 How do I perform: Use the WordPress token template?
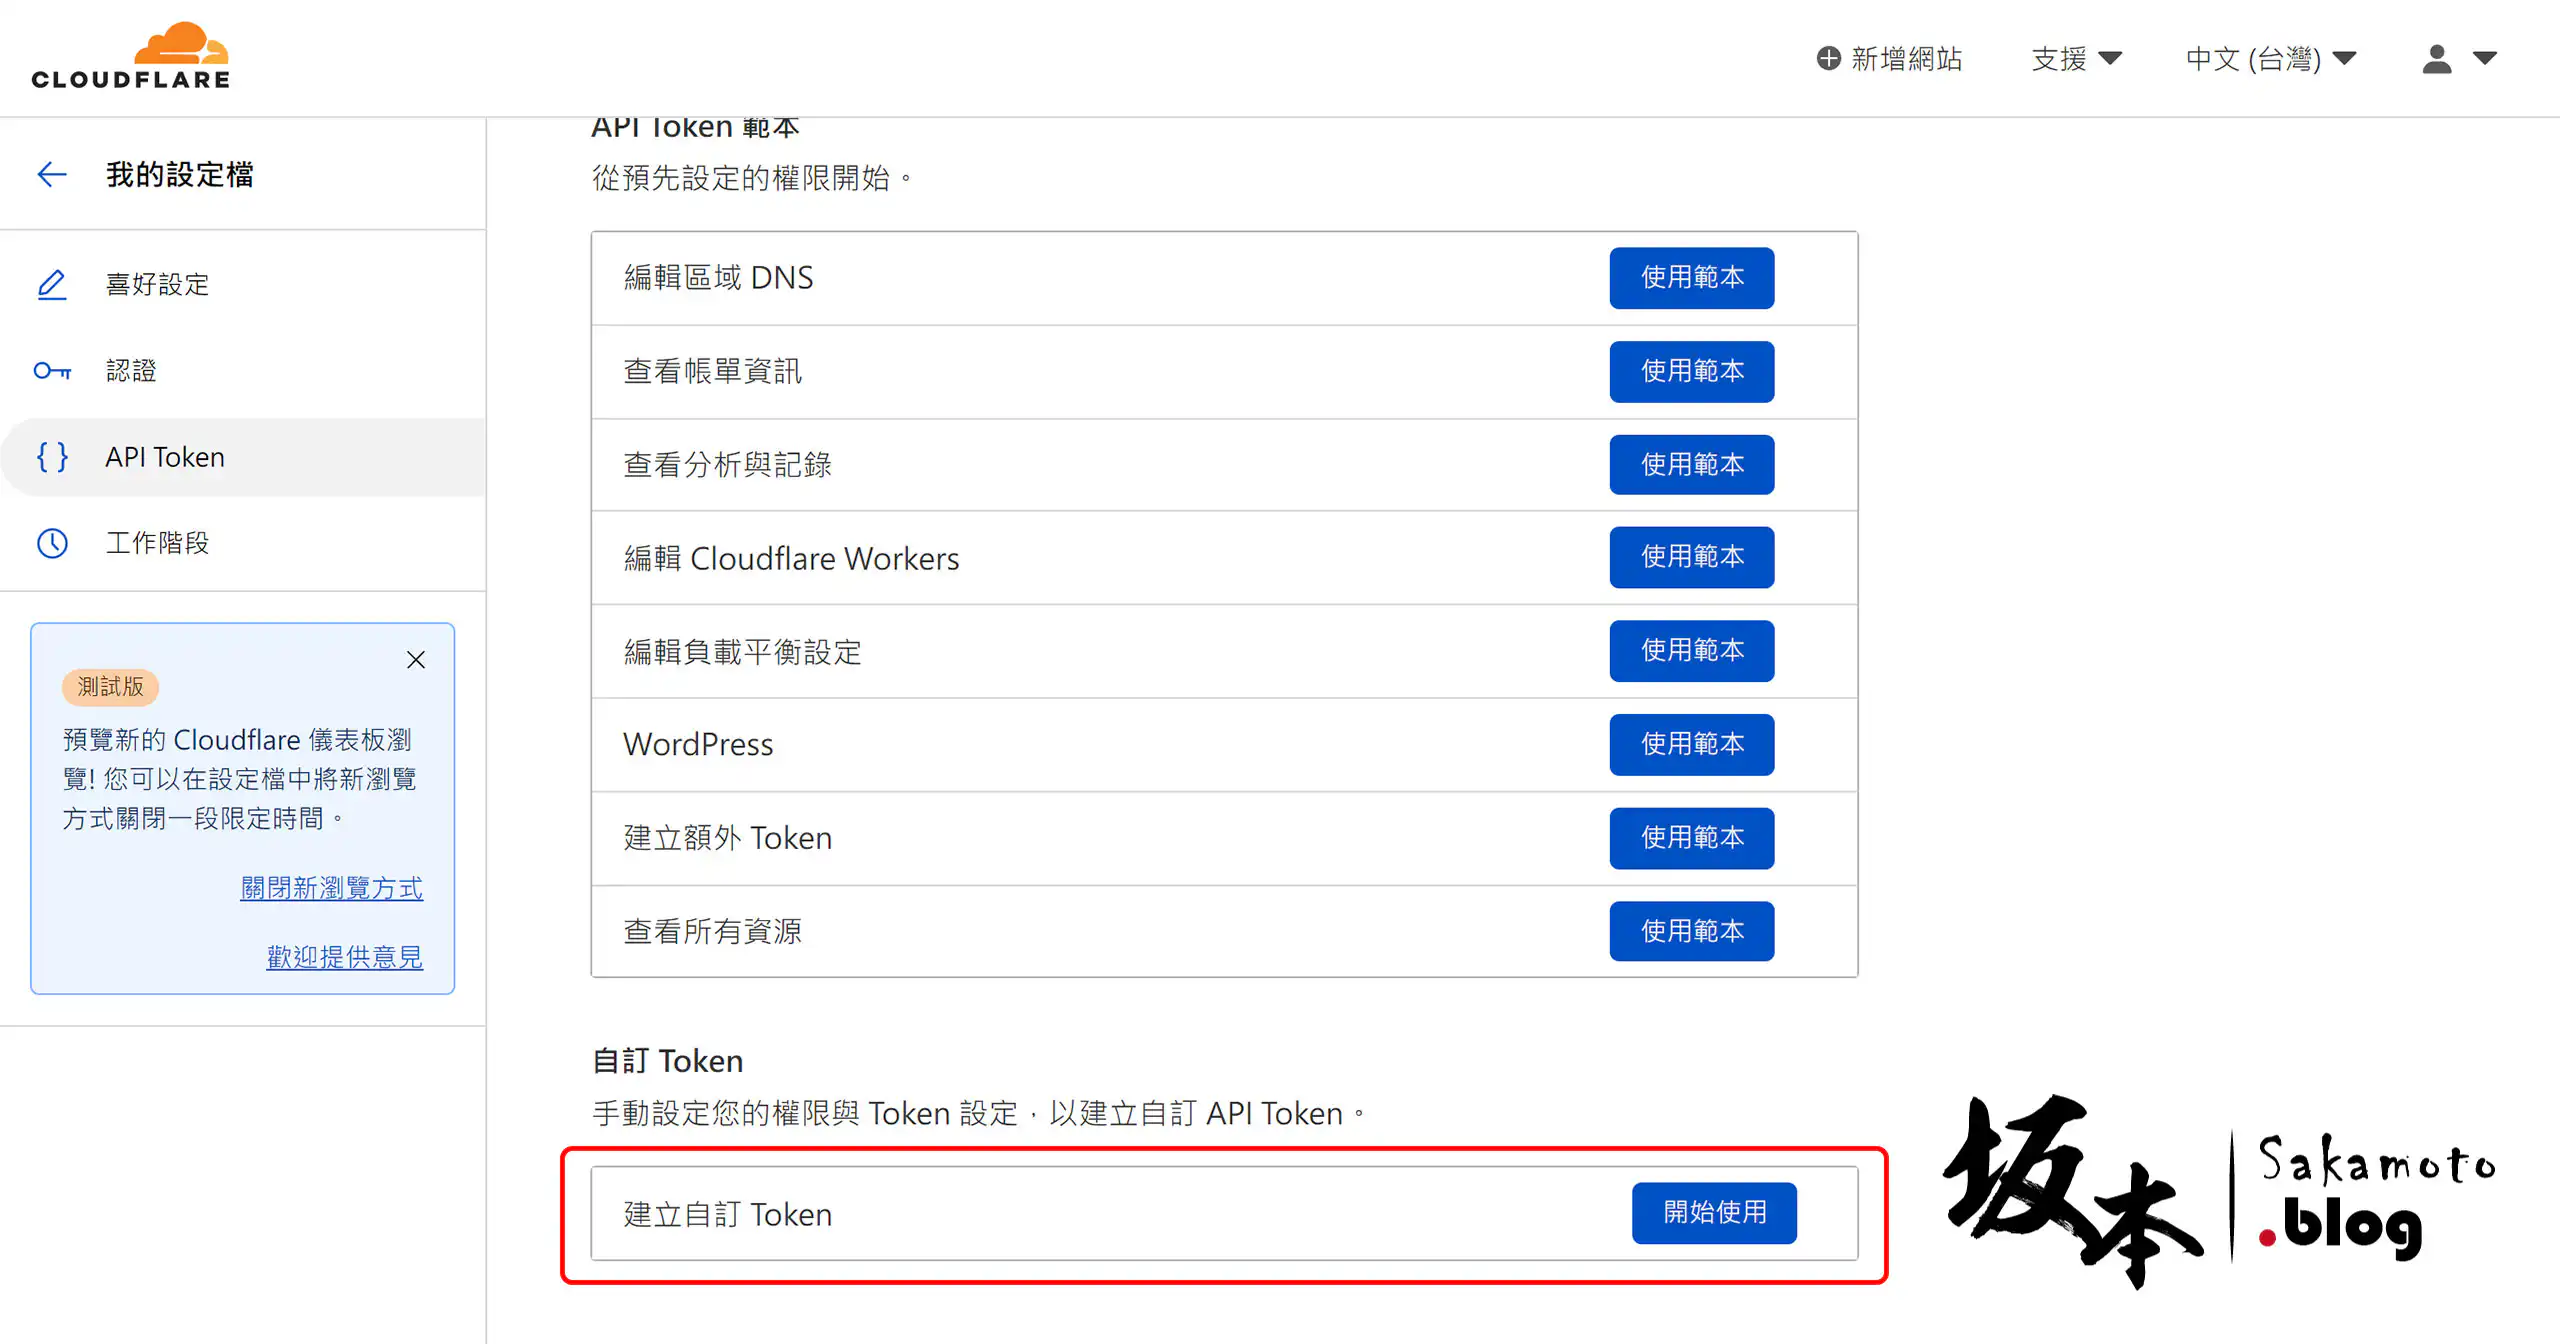click(x=1691, y=744)
